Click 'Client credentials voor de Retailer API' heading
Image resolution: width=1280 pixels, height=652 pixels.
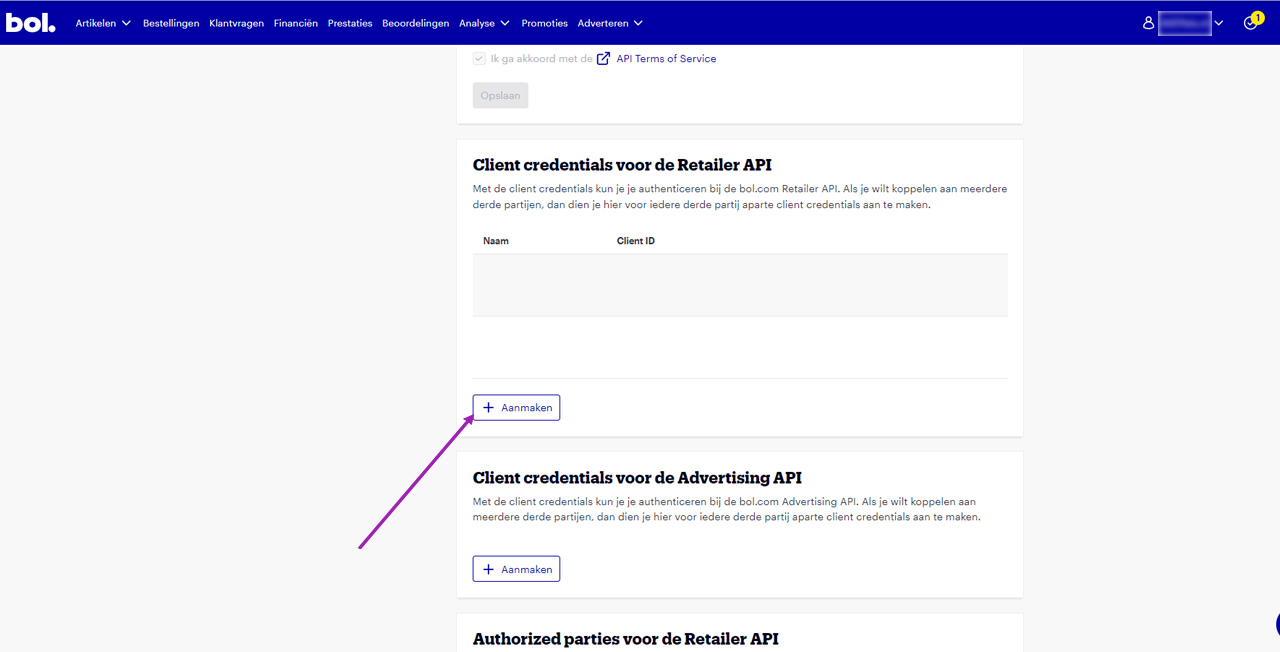(x=622, y=165)
